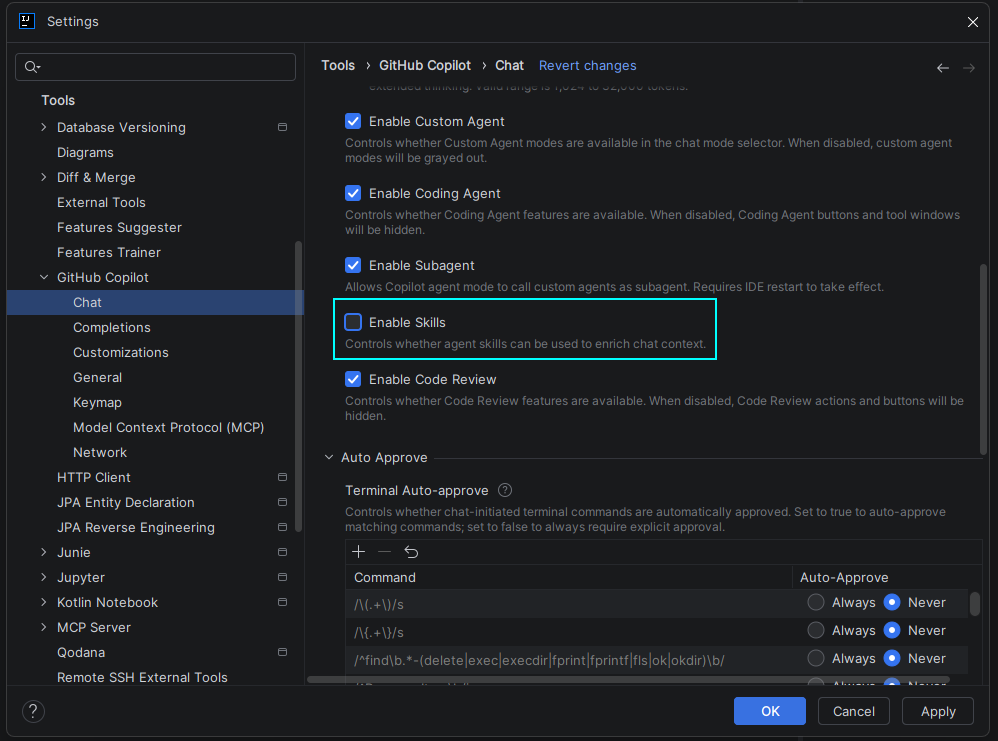This screenshot has height=741, width=998.
Task: Click settings tree vertical scrollbar
Action: (299, 386)
